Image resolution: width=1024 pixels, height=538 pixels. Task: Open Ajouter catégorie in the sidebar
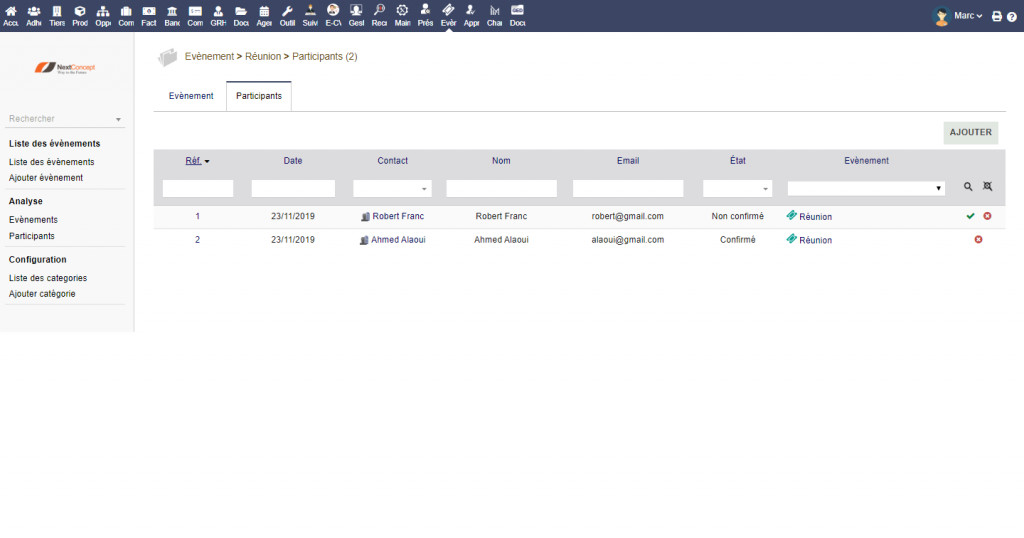point(42,294)
